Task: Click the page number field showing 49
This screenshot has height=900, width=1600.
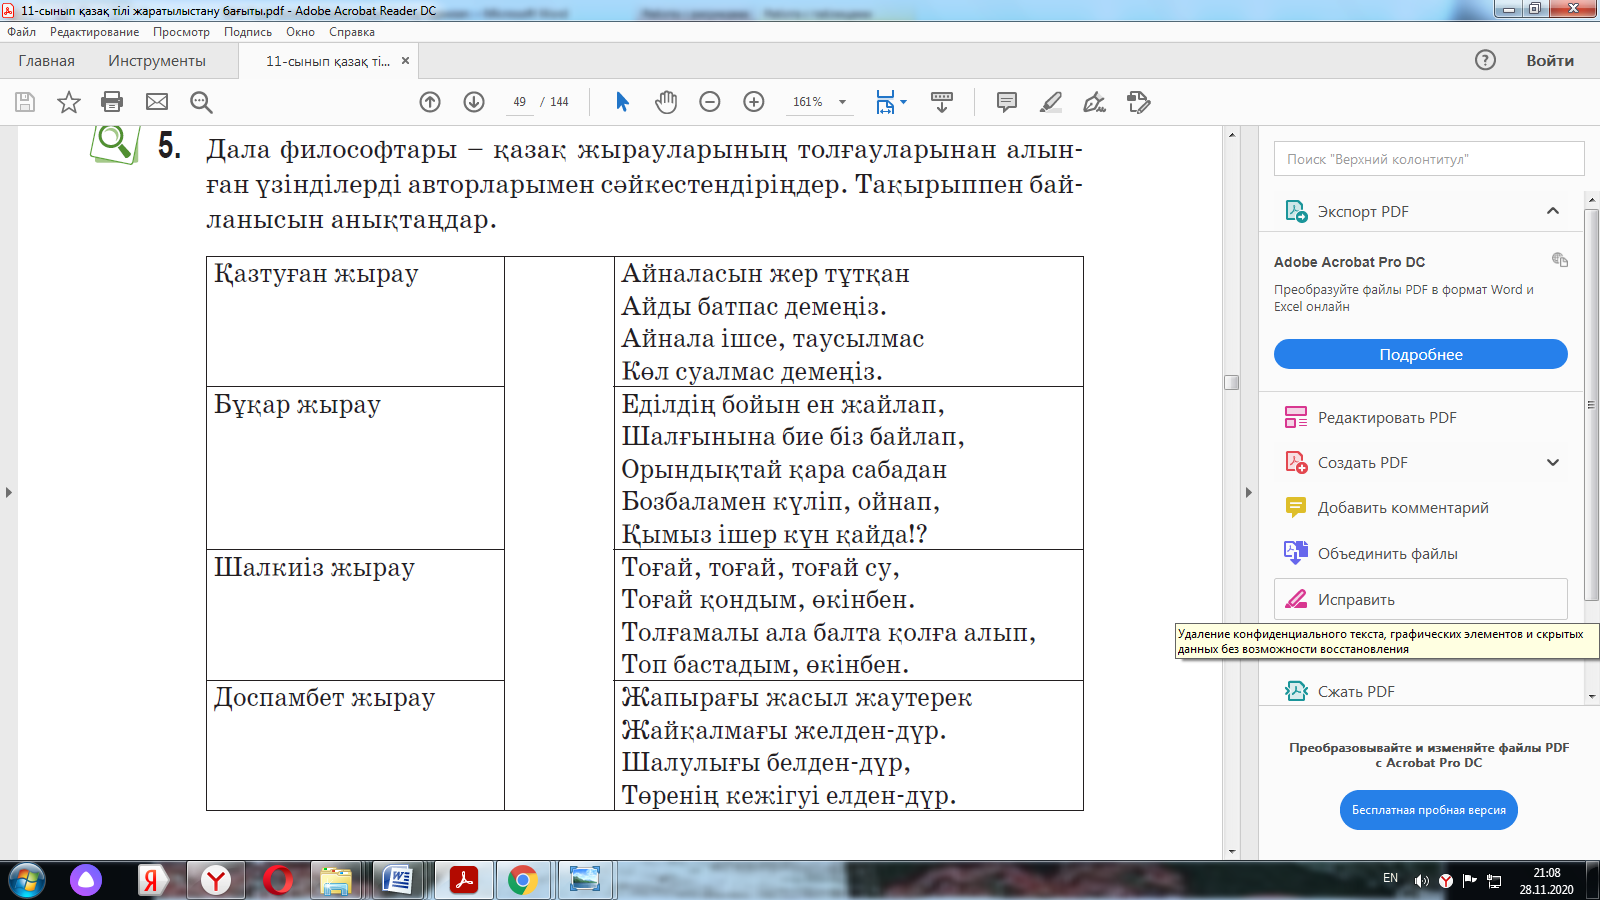Action: pos(520,102)
